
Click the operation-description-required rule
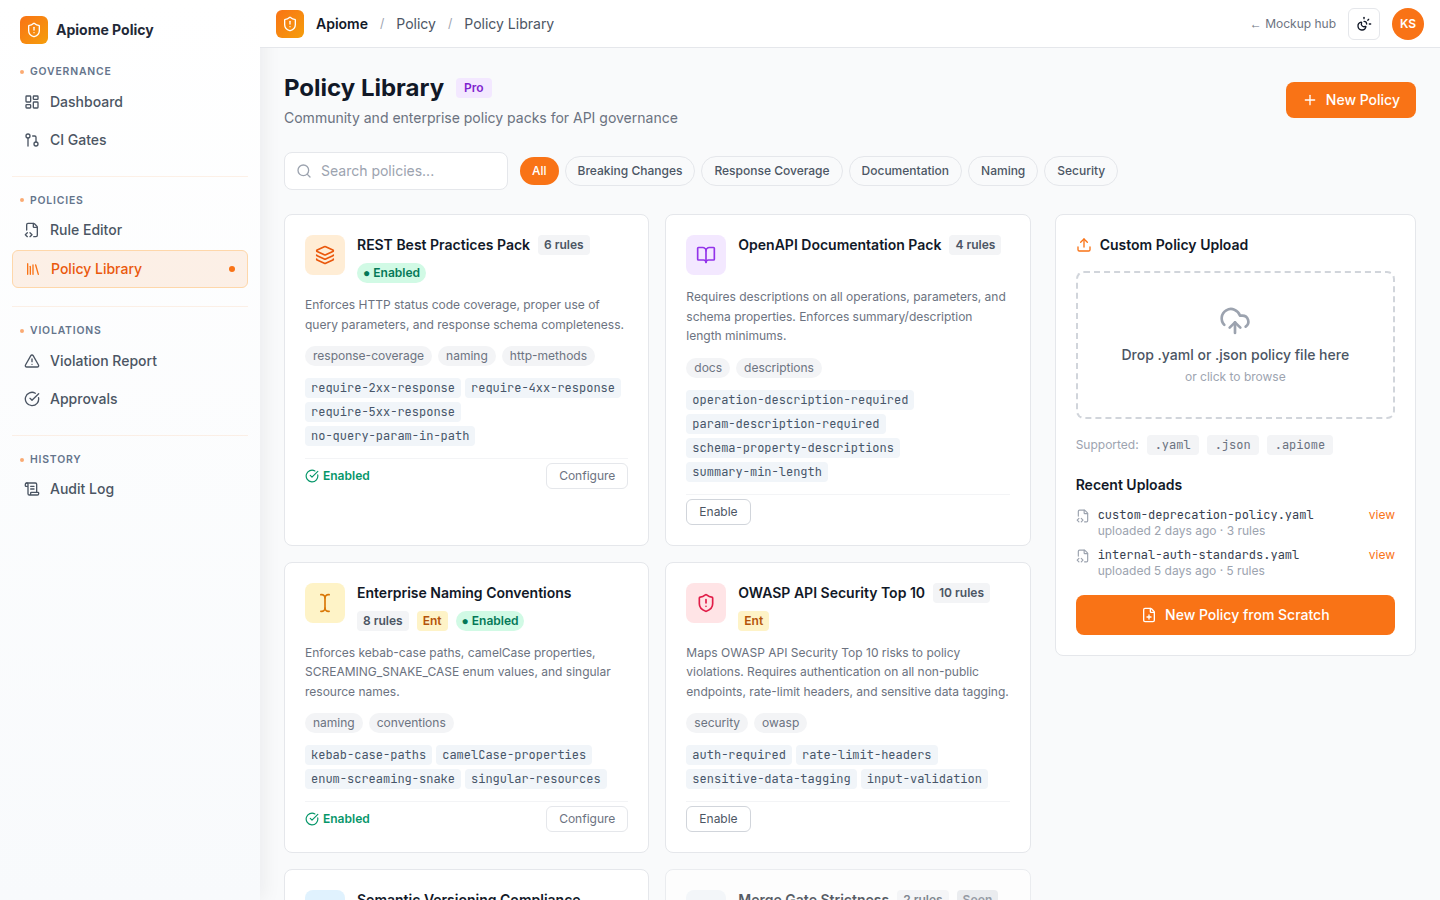tap(800, 400)
